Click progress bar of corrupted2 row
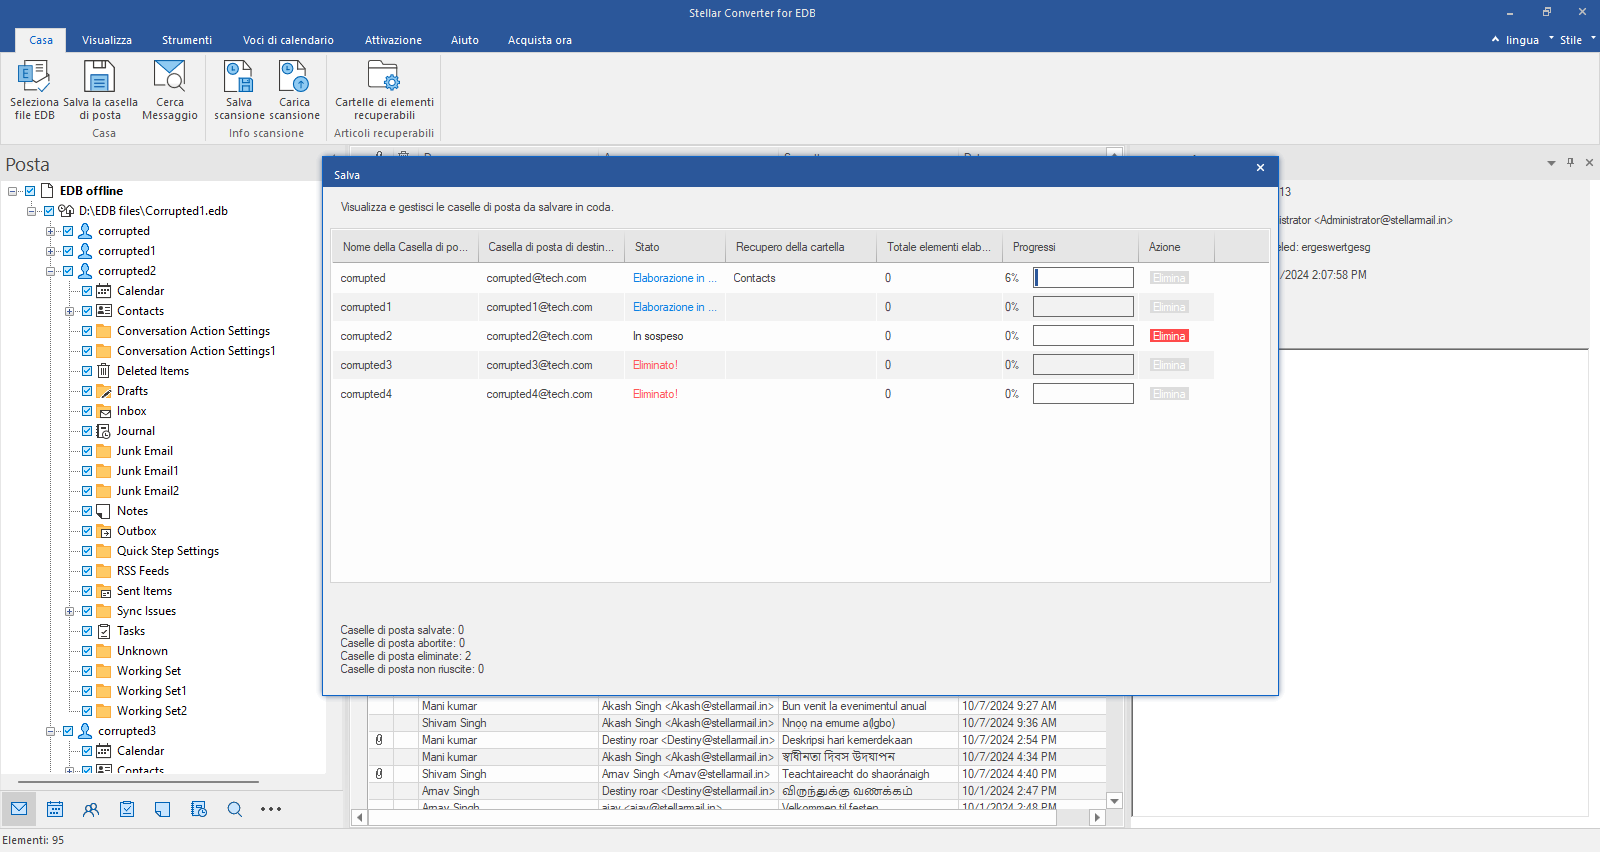This screenshot has width=1600, height=852. point(1083,336)
